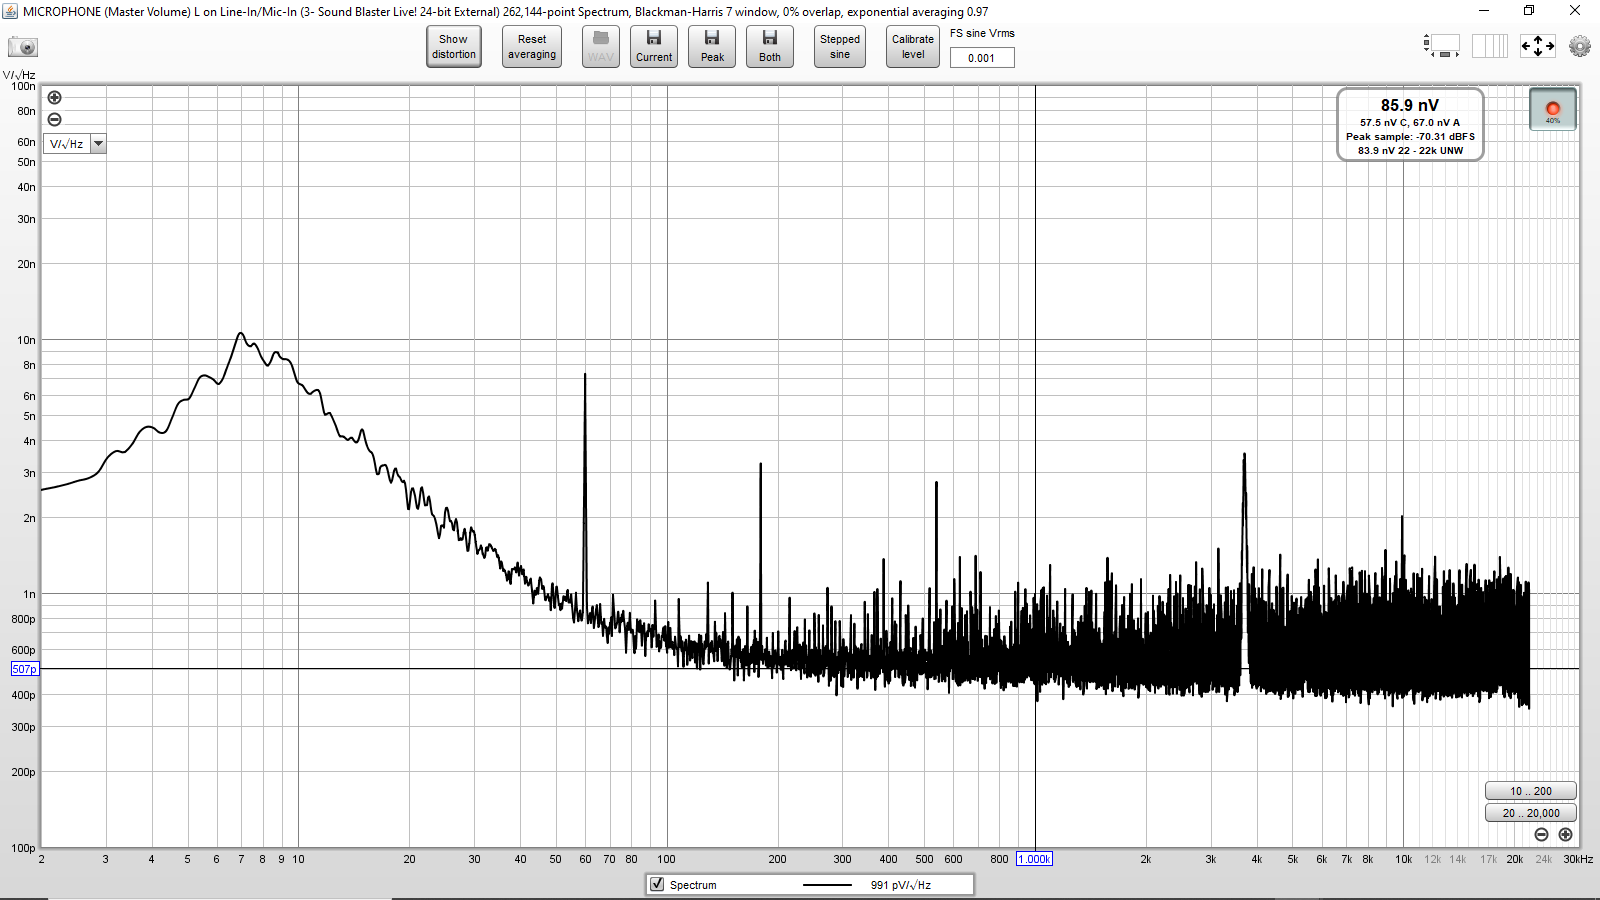Viewport: 1600px width, 900px height.
Task: Click the FS sine Vrms input field
Action: click(x=982, y=58)
